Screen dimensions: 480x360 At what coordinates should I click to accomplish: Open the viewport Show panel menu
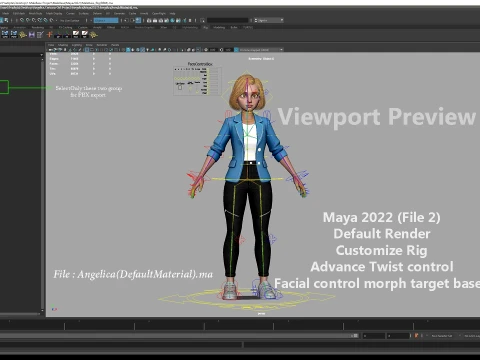click(x=89, y=45)
